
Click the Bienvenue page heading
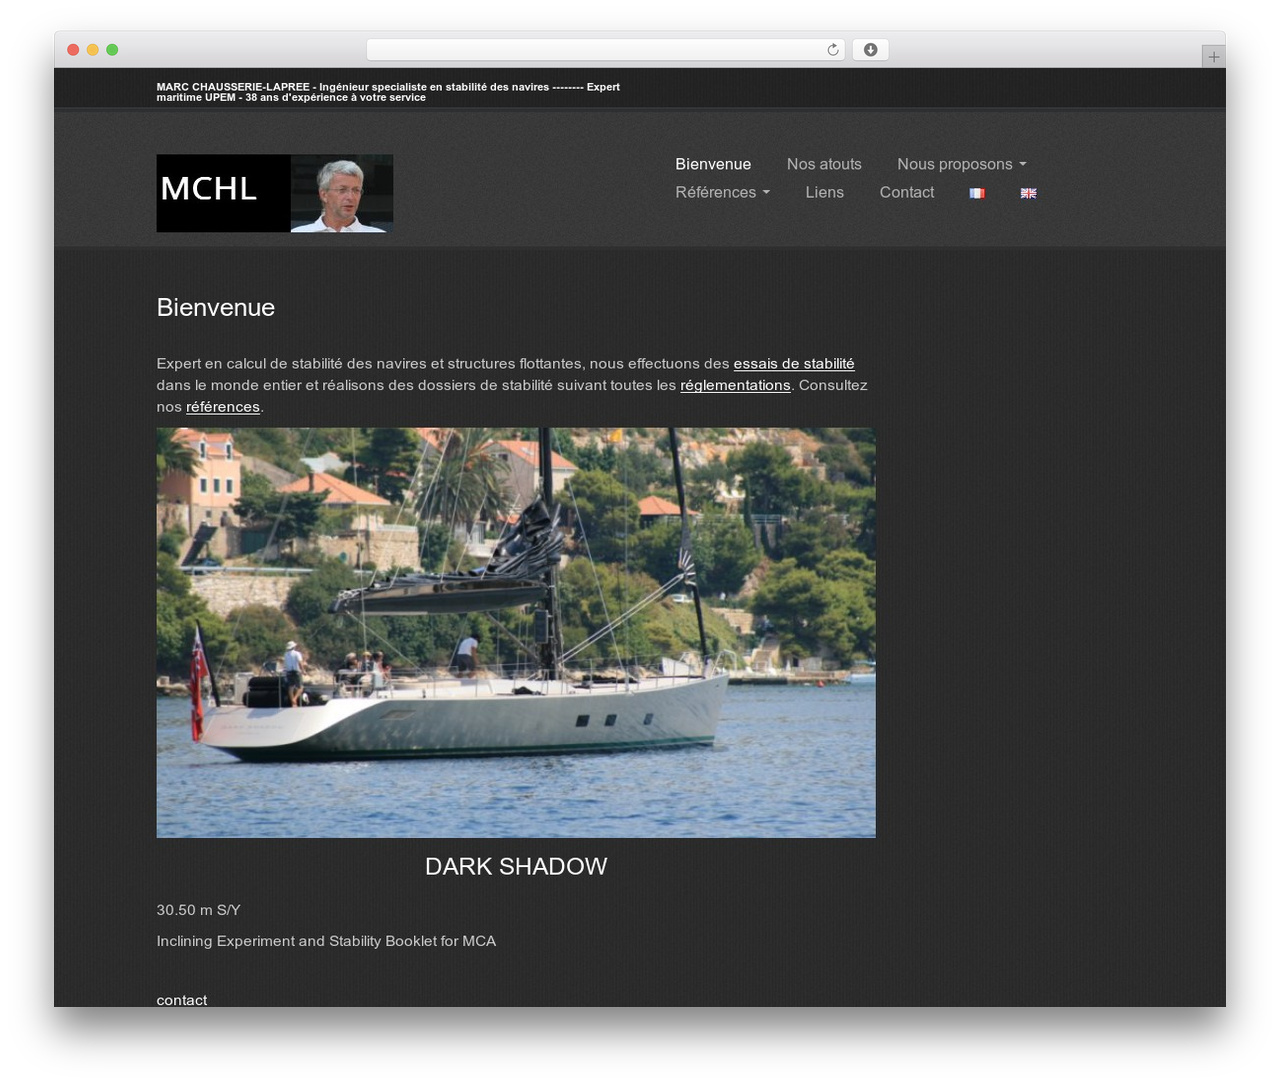pyautogui.click(x=216, y=307)
